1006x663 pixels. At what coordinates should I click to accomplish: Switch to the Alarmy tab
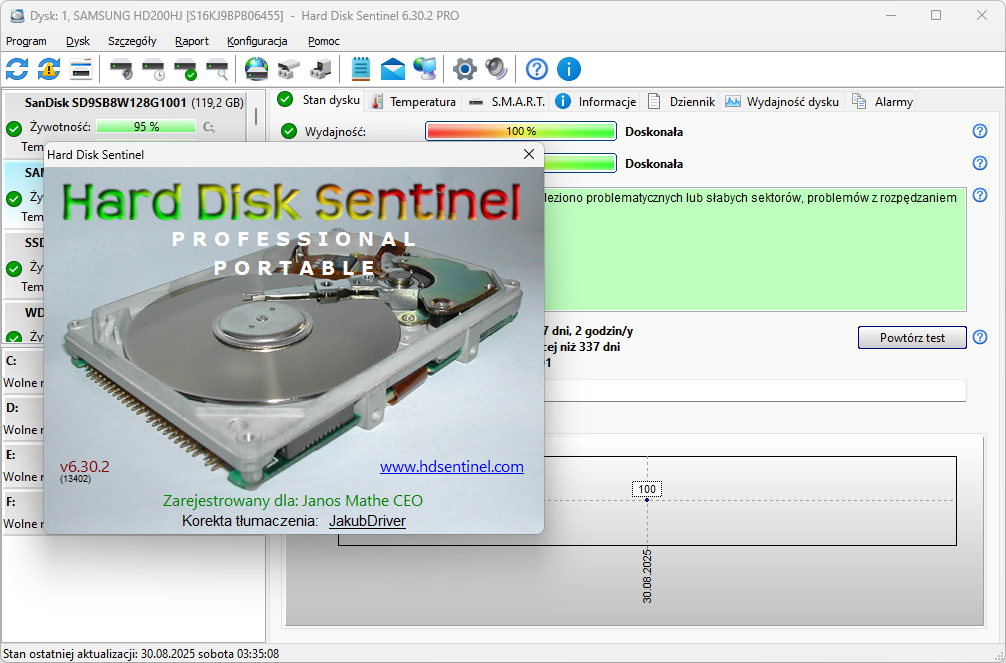(882, 101)
